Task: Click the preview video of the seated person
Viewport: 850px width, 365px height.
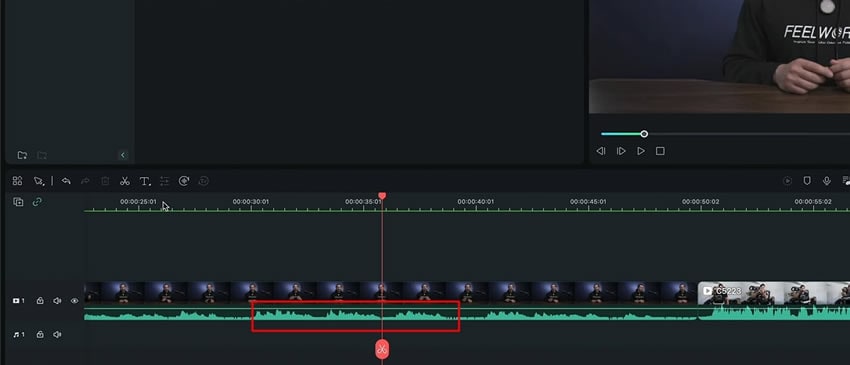Action: click(x=719, y=56)
